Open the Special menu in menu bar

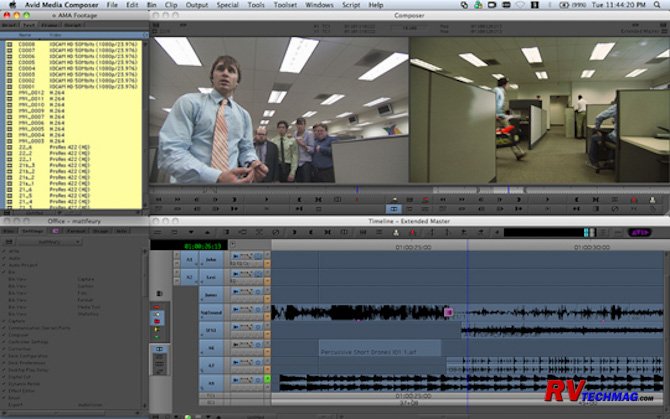(227, 5)
